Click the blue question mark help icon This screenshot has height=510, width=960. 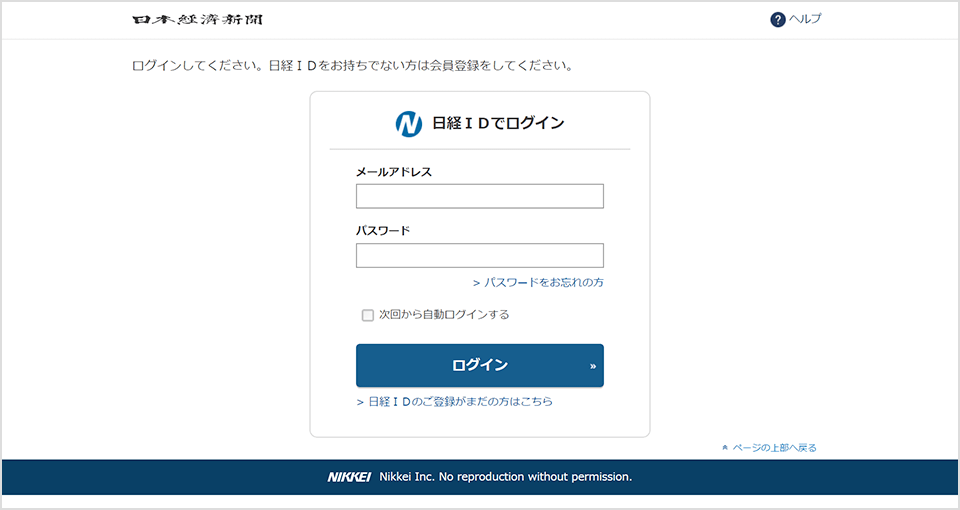pyautogui.click(x=778, y=20)
